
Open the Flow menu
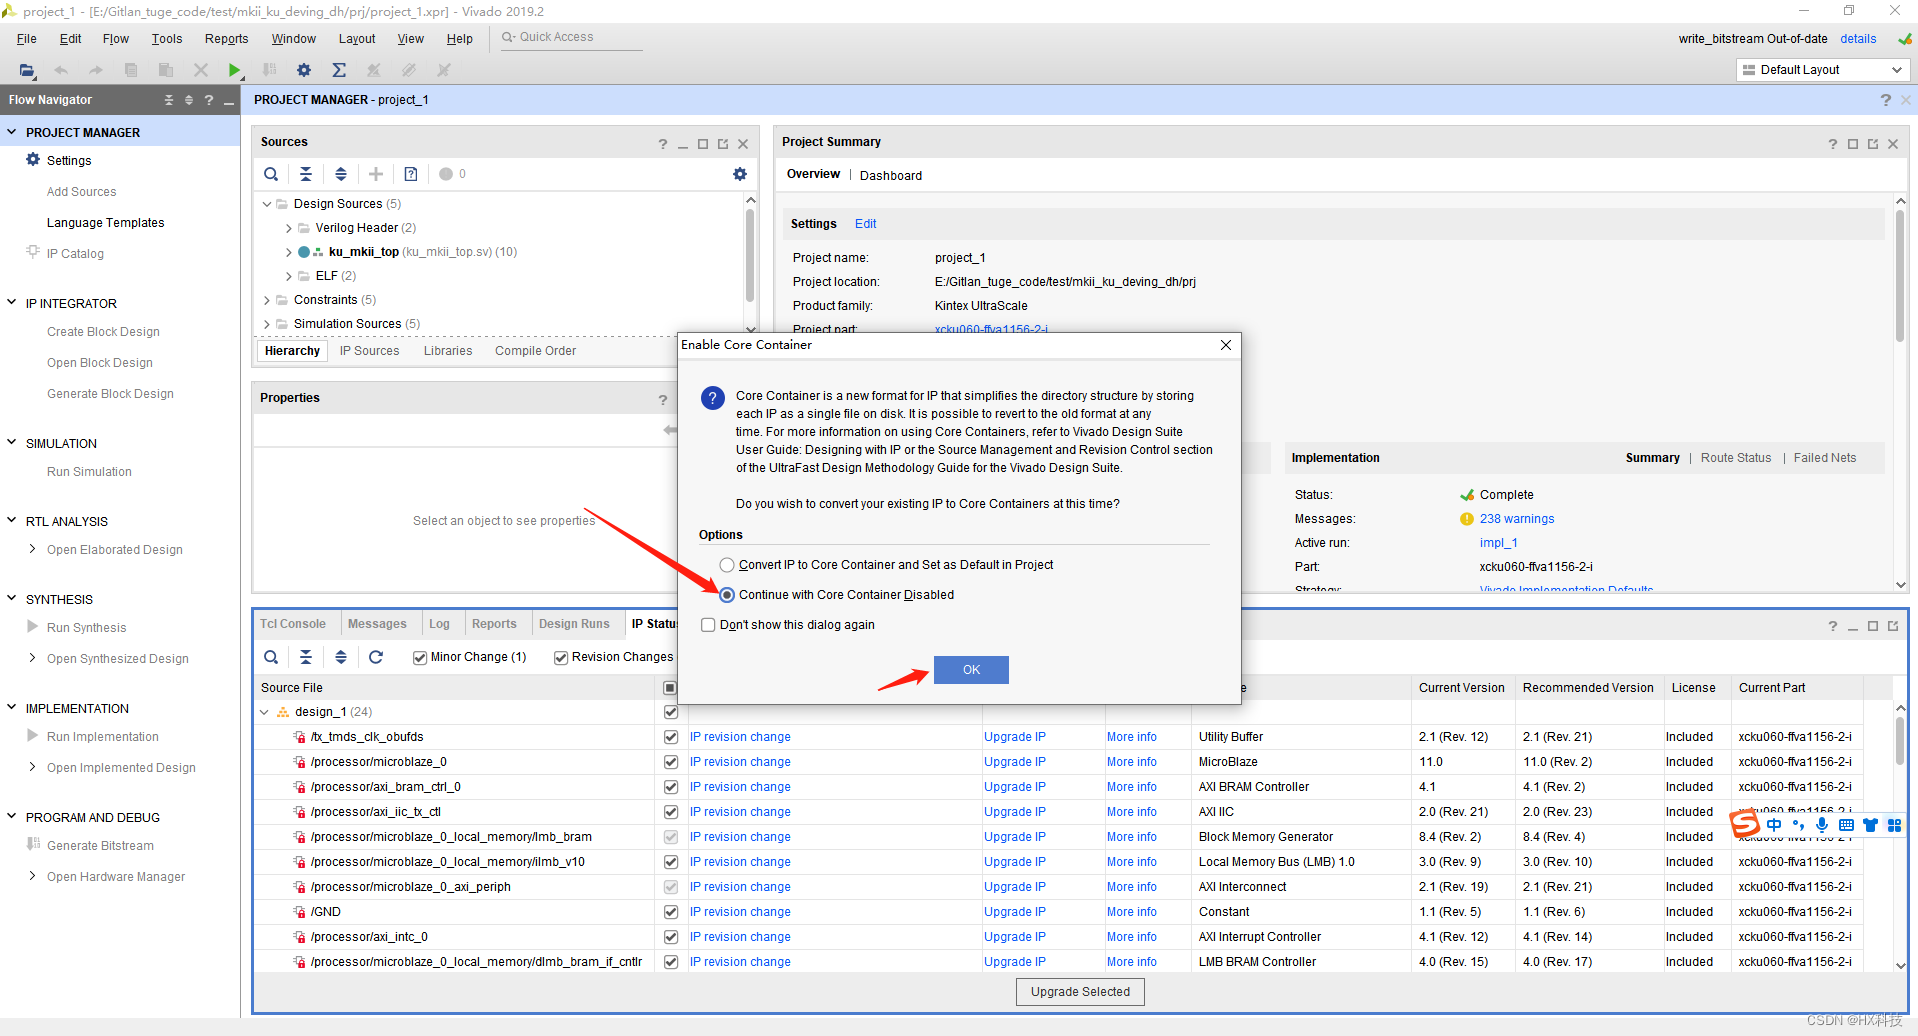point(116,39)
